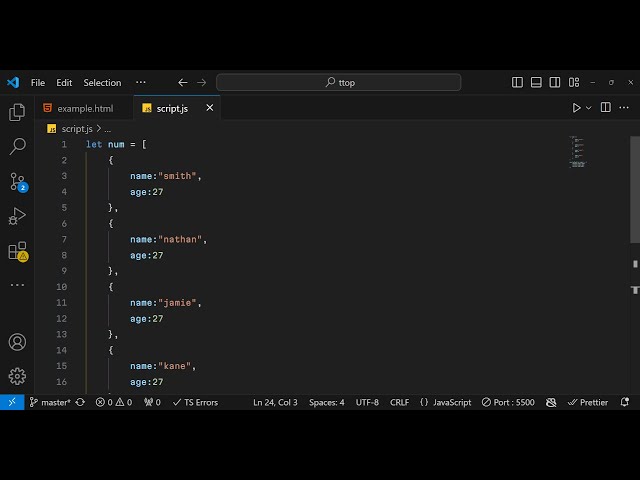Viewport: 640px width, 480px height.
Task: Click the Run Code play button
Action: (576, 108)
